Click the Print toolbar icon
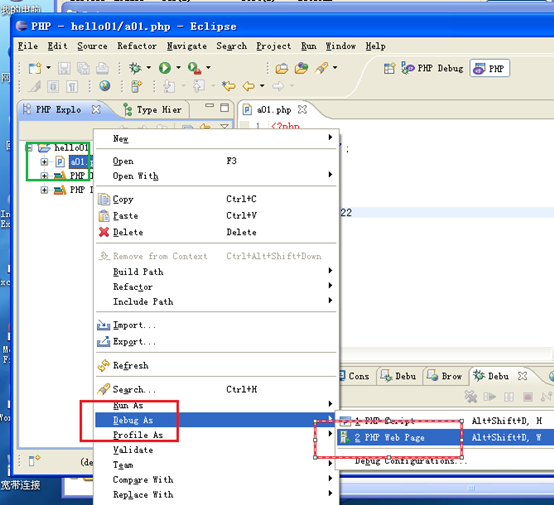 click(102, 68)
